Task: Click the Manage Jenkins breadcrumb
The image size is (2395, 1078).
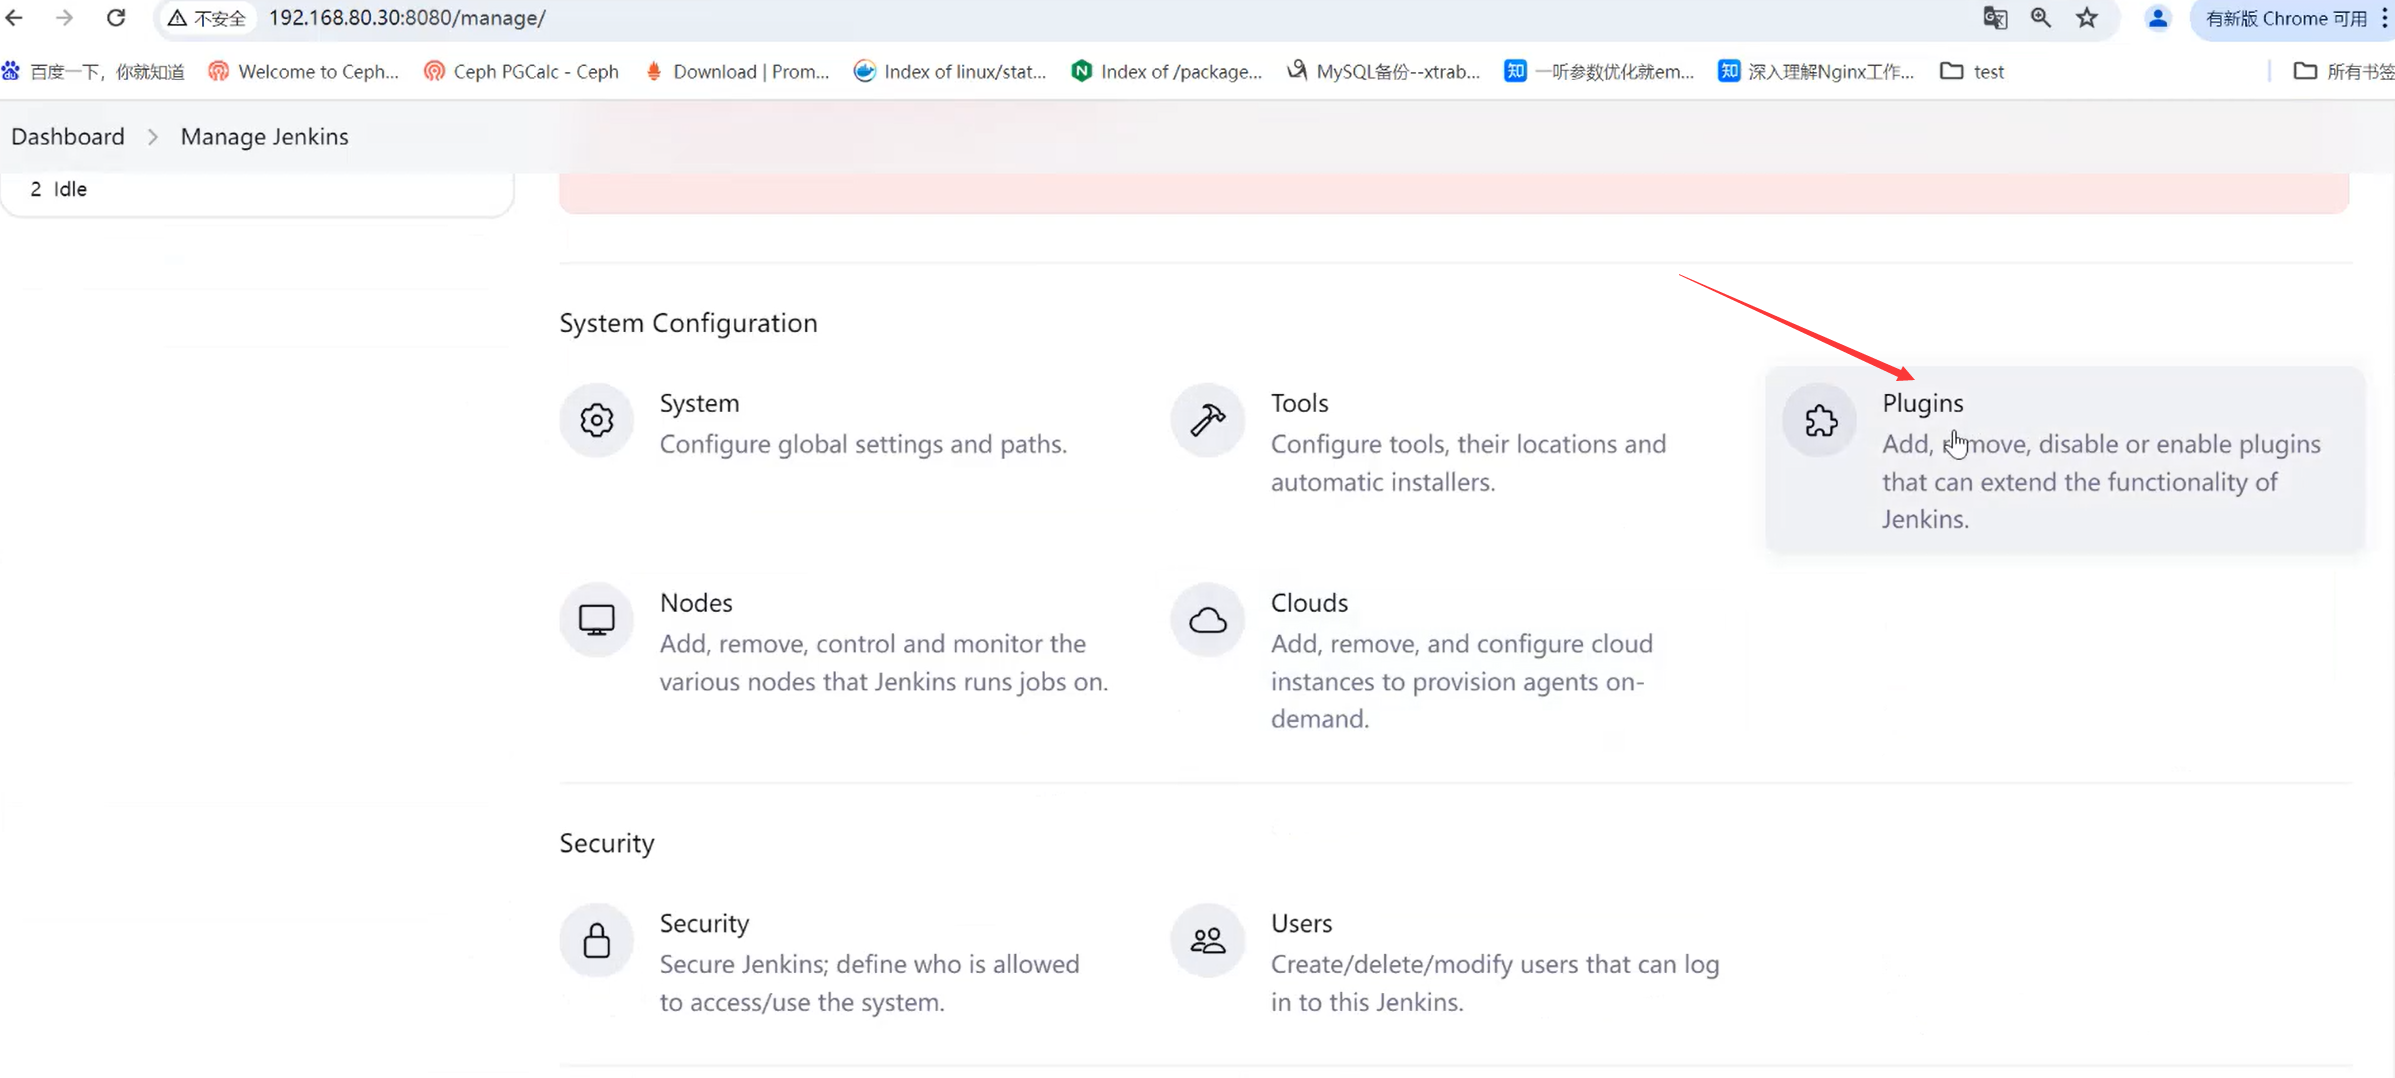Action: pyautogui.click(x=264, y=136)
